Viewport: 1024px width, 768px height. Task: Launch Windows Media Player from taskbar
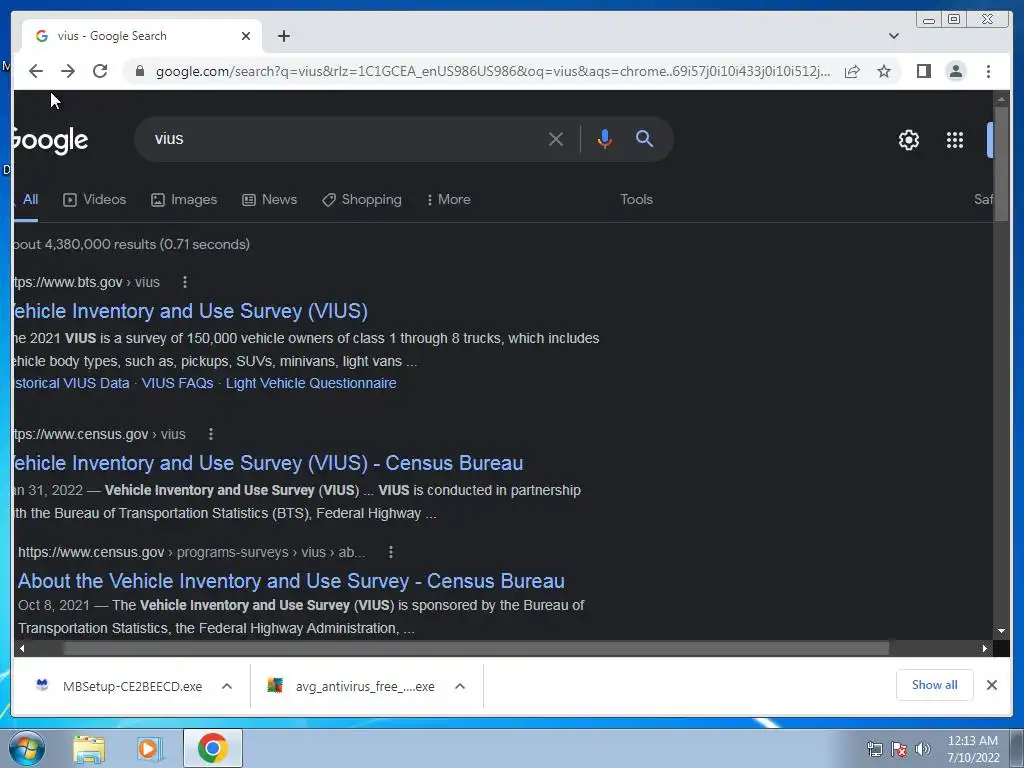(150, 748)
